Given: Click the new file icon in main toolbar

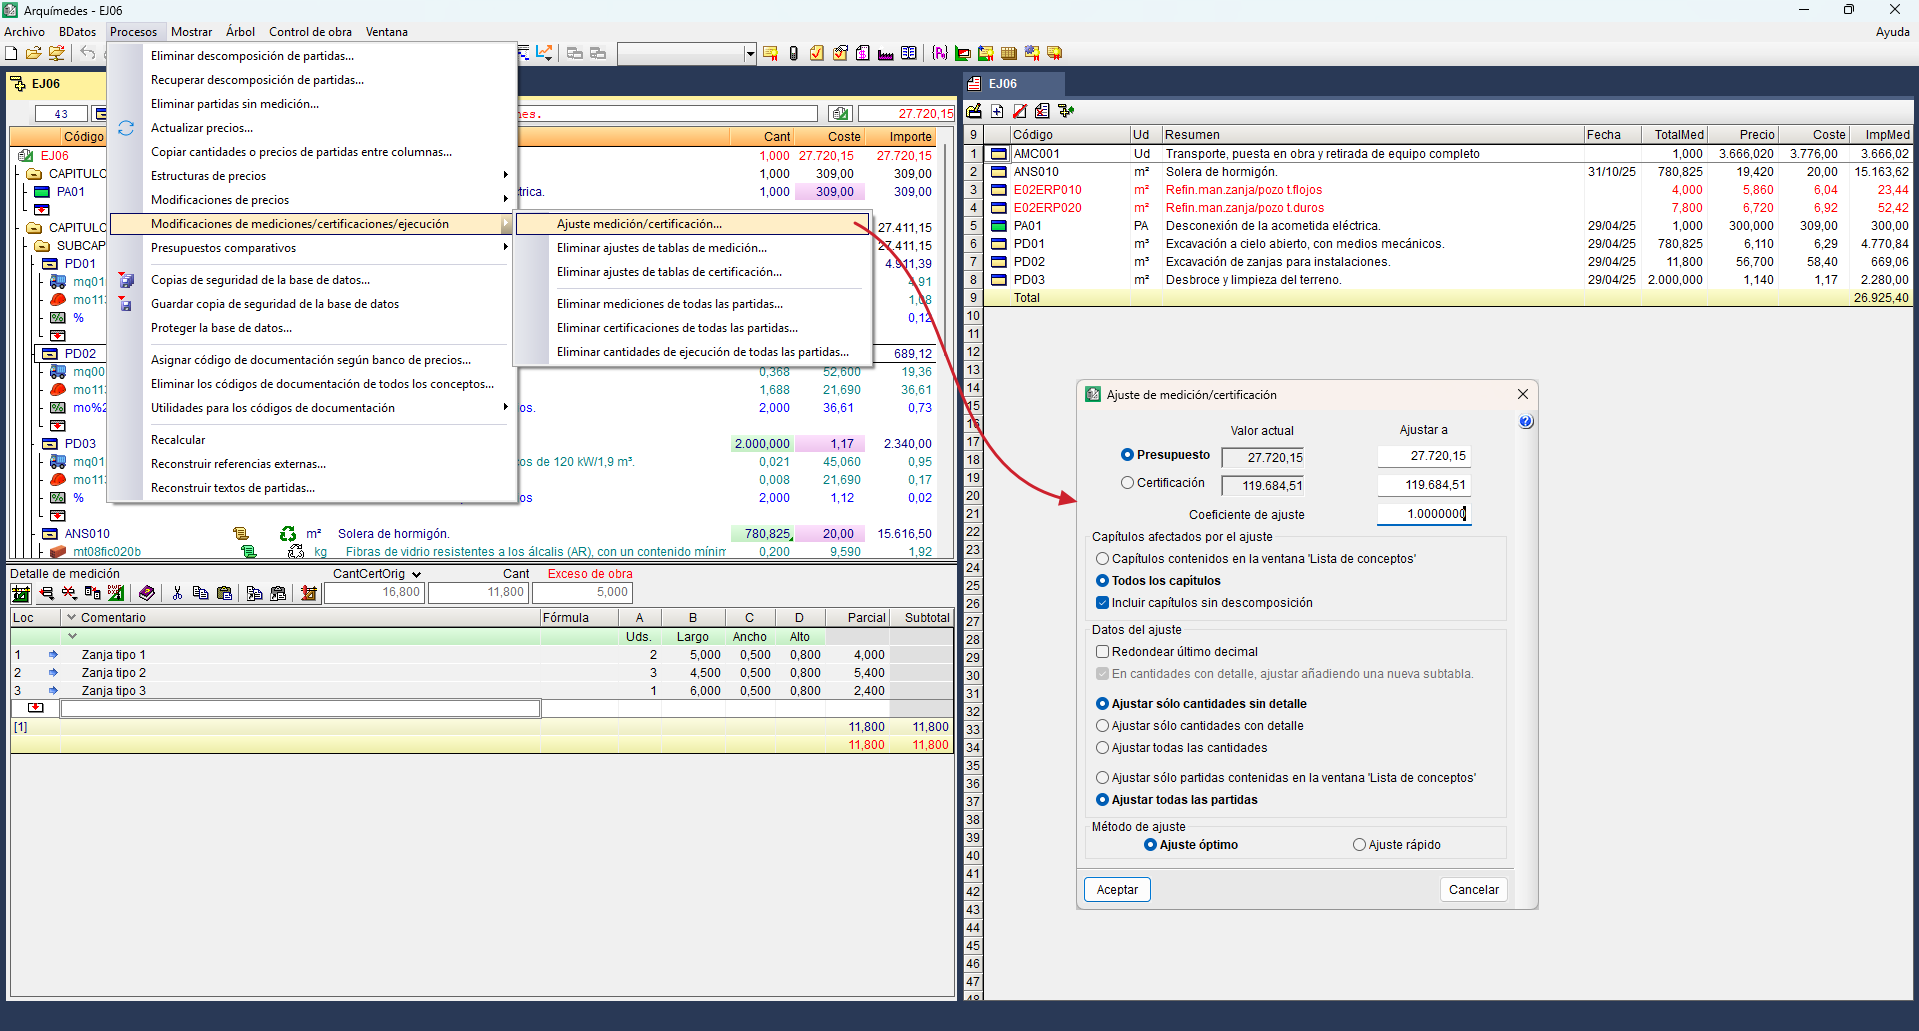Looking at the screenshot, I should click(x=11, y=53).
